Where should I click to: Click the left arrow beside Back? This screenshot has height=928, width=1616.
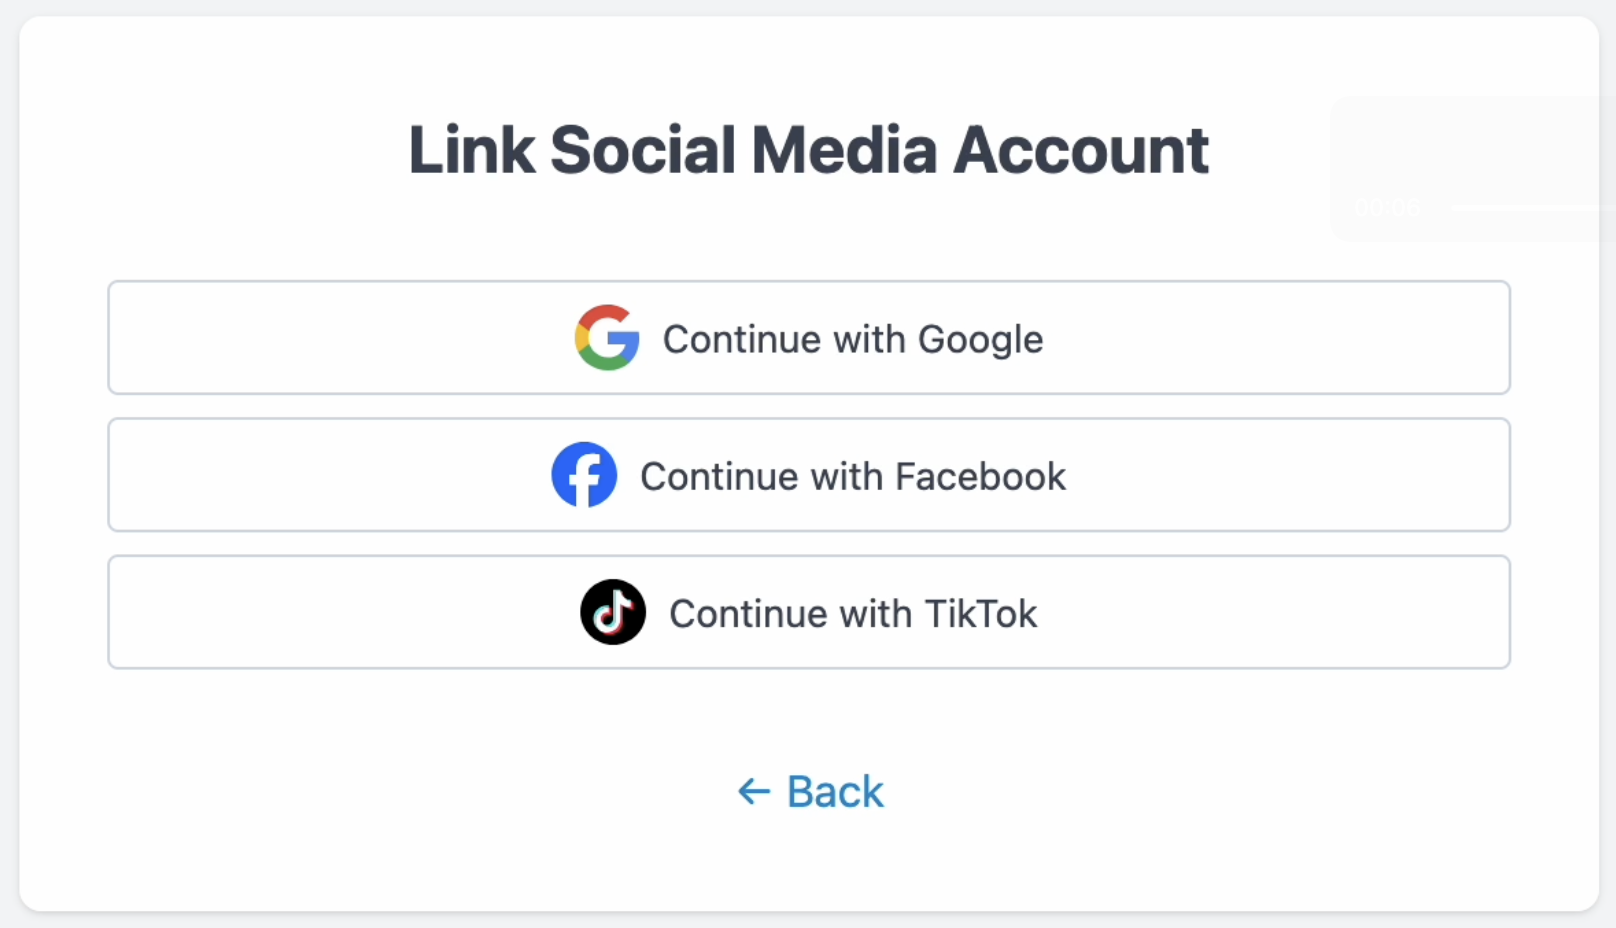pos(754,792)
